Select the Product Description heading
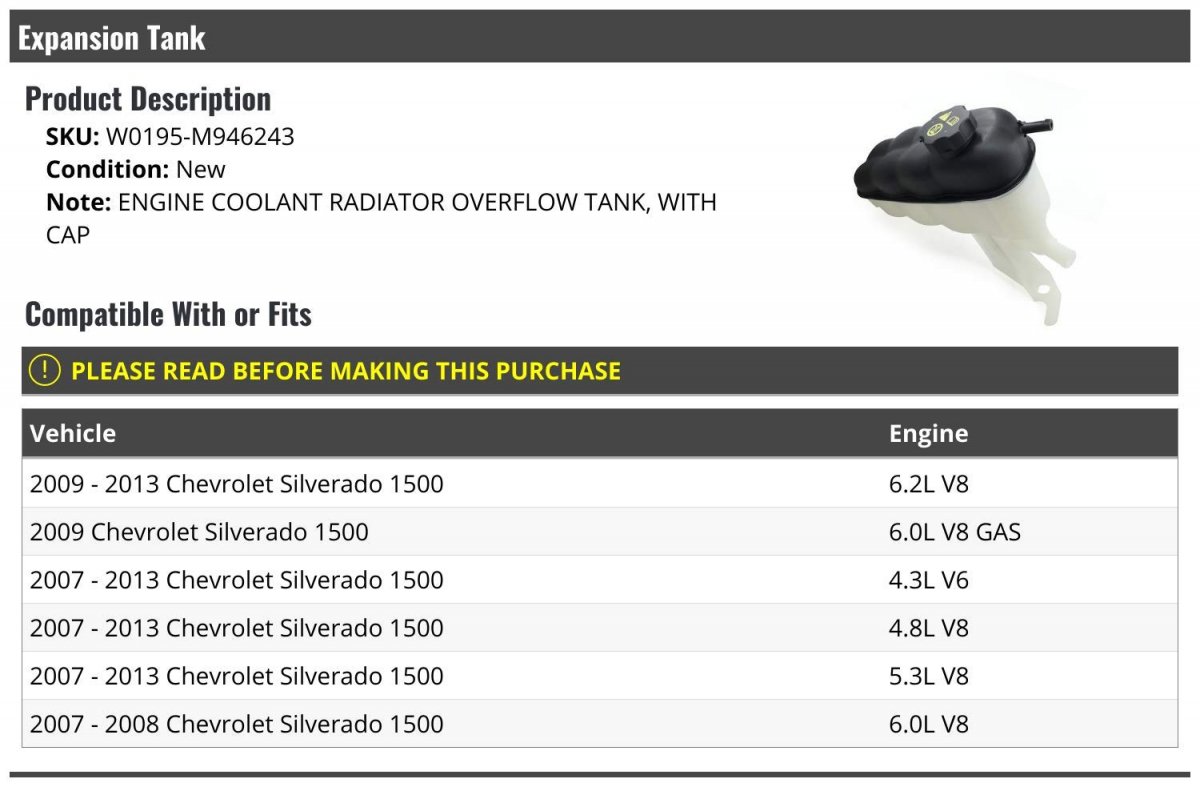This screenshot has height=787, width=1200. click(148, 99)
